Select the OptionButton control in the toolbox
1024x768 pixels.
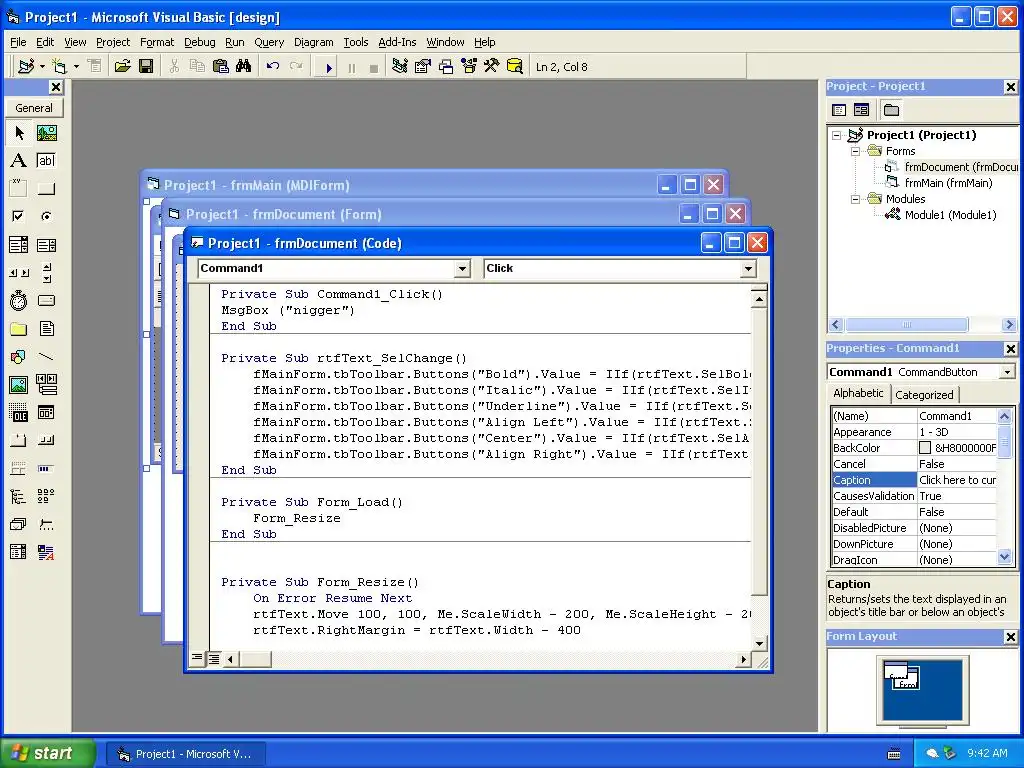point(46,216)
